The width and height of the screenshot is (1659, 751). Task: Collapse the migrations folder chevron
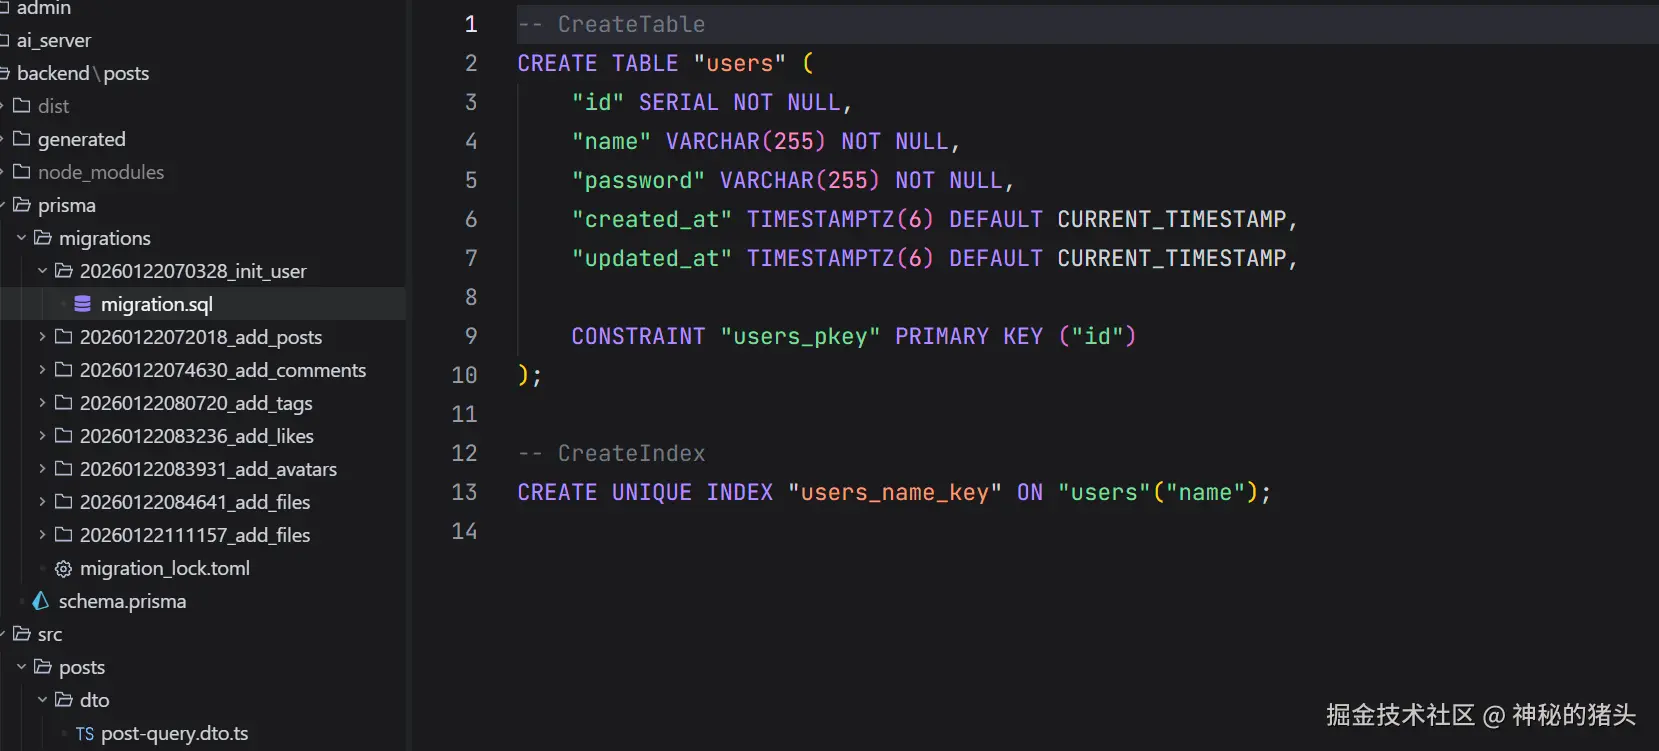[22, 238]
